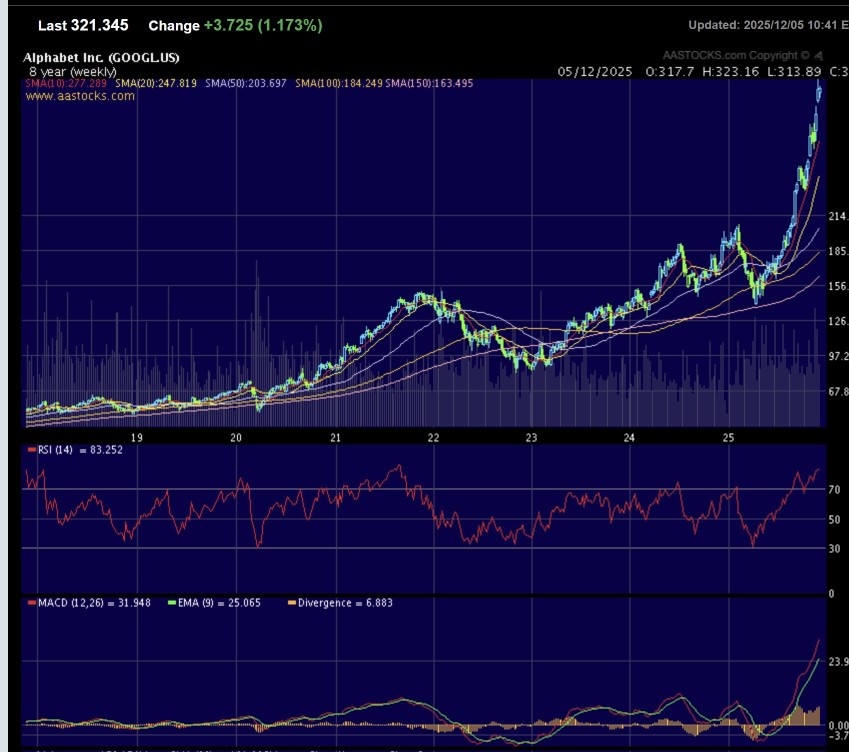Click the year 24 axis label
The height and width of the screenshot is (752, 849).
click(x=629, y=437)
